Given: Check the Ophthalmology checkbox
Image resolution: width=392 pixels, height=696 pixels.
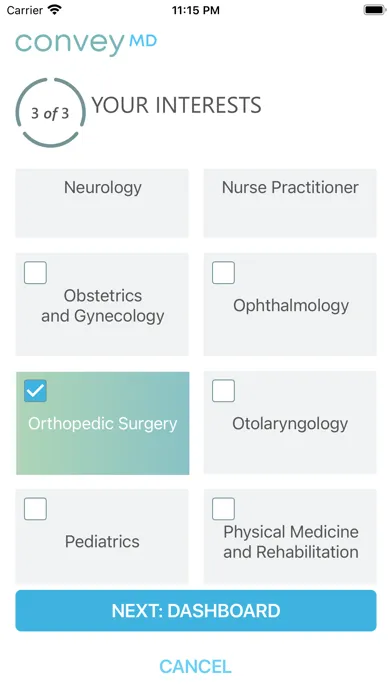Looking at the screenshot, I should point(223,273).
